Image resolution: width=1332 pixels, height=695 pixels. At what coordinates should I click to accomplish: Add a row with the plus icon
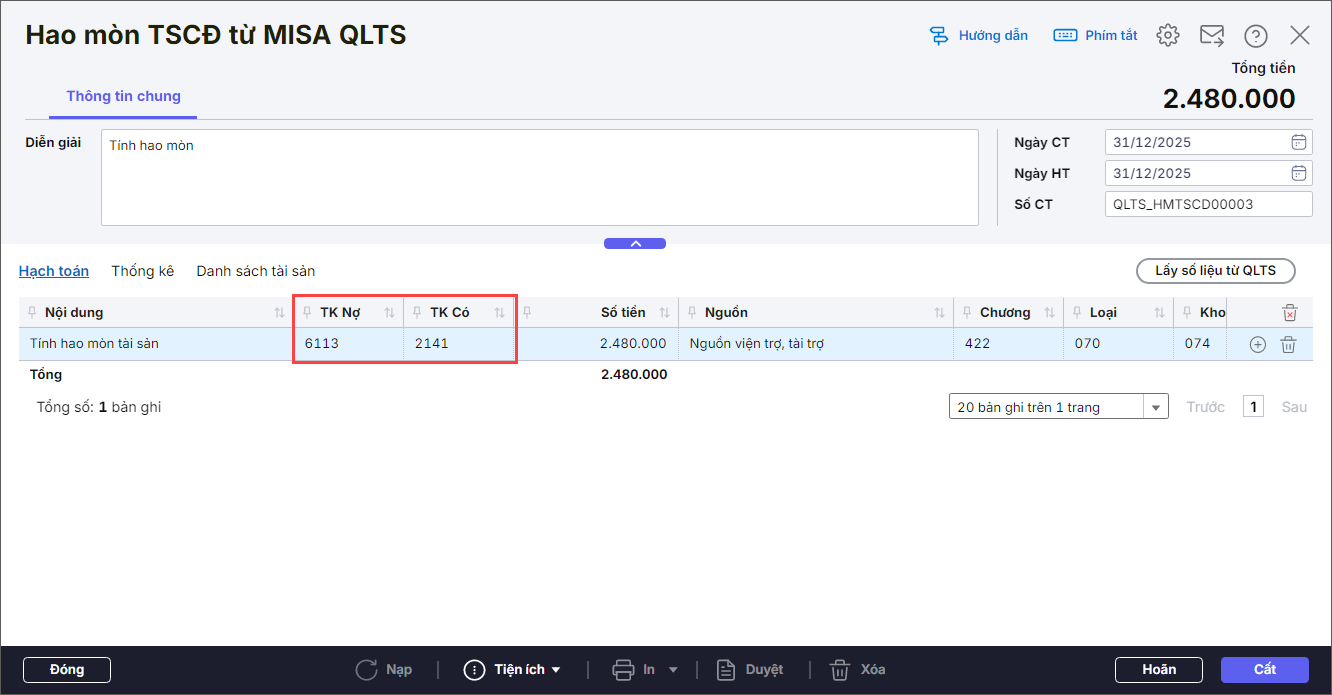[1258, 344]
